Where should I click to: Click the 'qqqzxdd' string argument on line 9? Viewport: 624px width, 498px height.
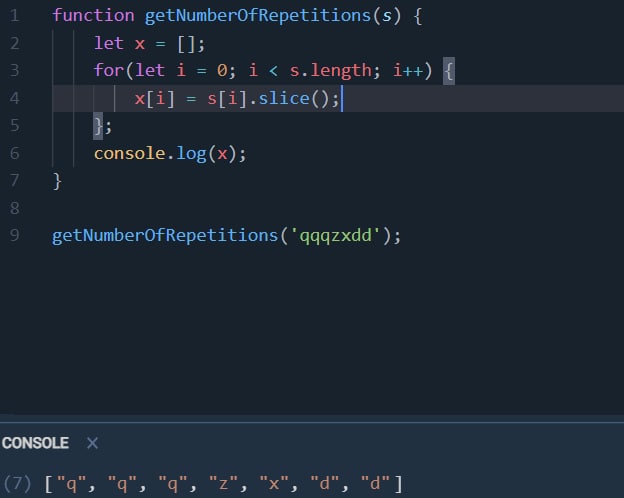coord(335,235)
